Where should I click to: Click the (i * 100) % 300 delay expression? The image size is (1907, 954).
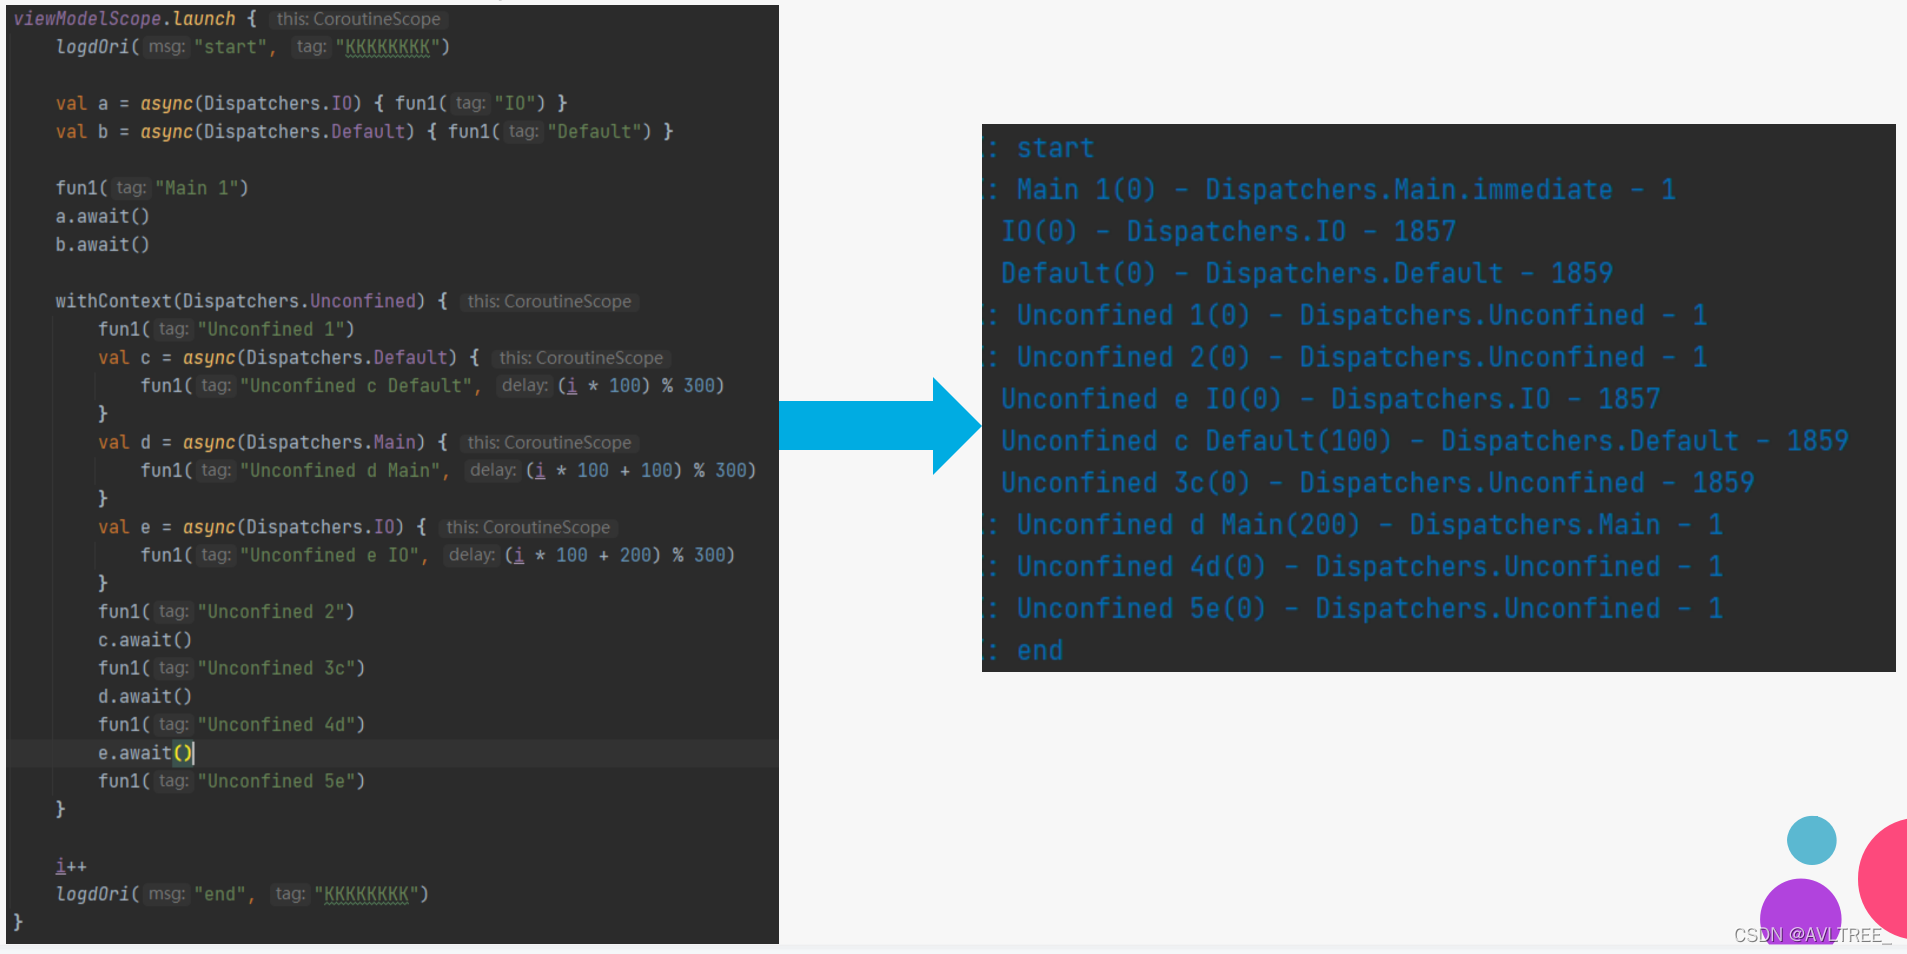[x=641, y=386]
